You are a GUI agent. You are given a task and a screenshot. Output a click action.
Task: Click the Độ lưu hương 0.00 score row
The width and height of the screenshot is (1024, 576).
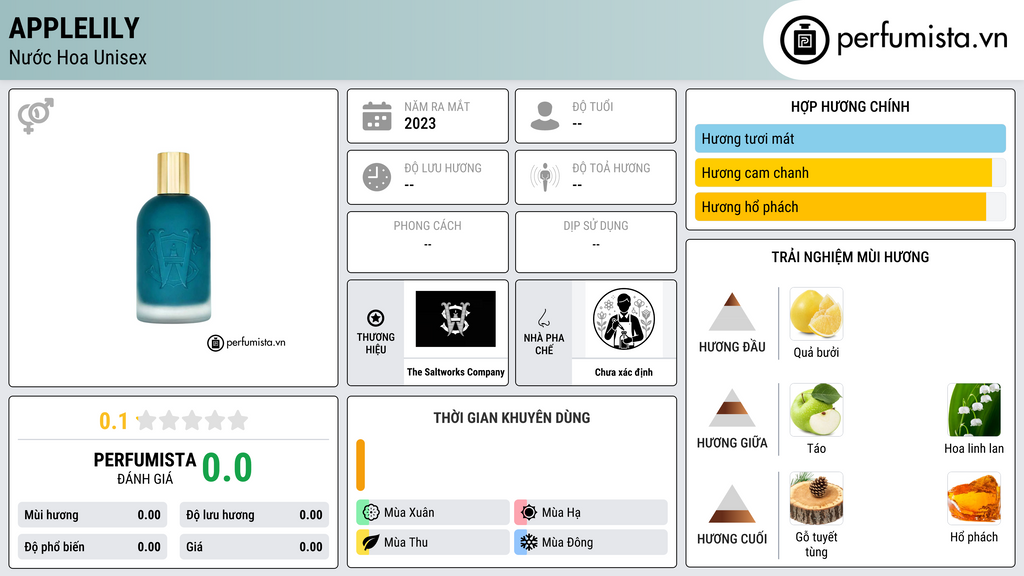[254, 515]
